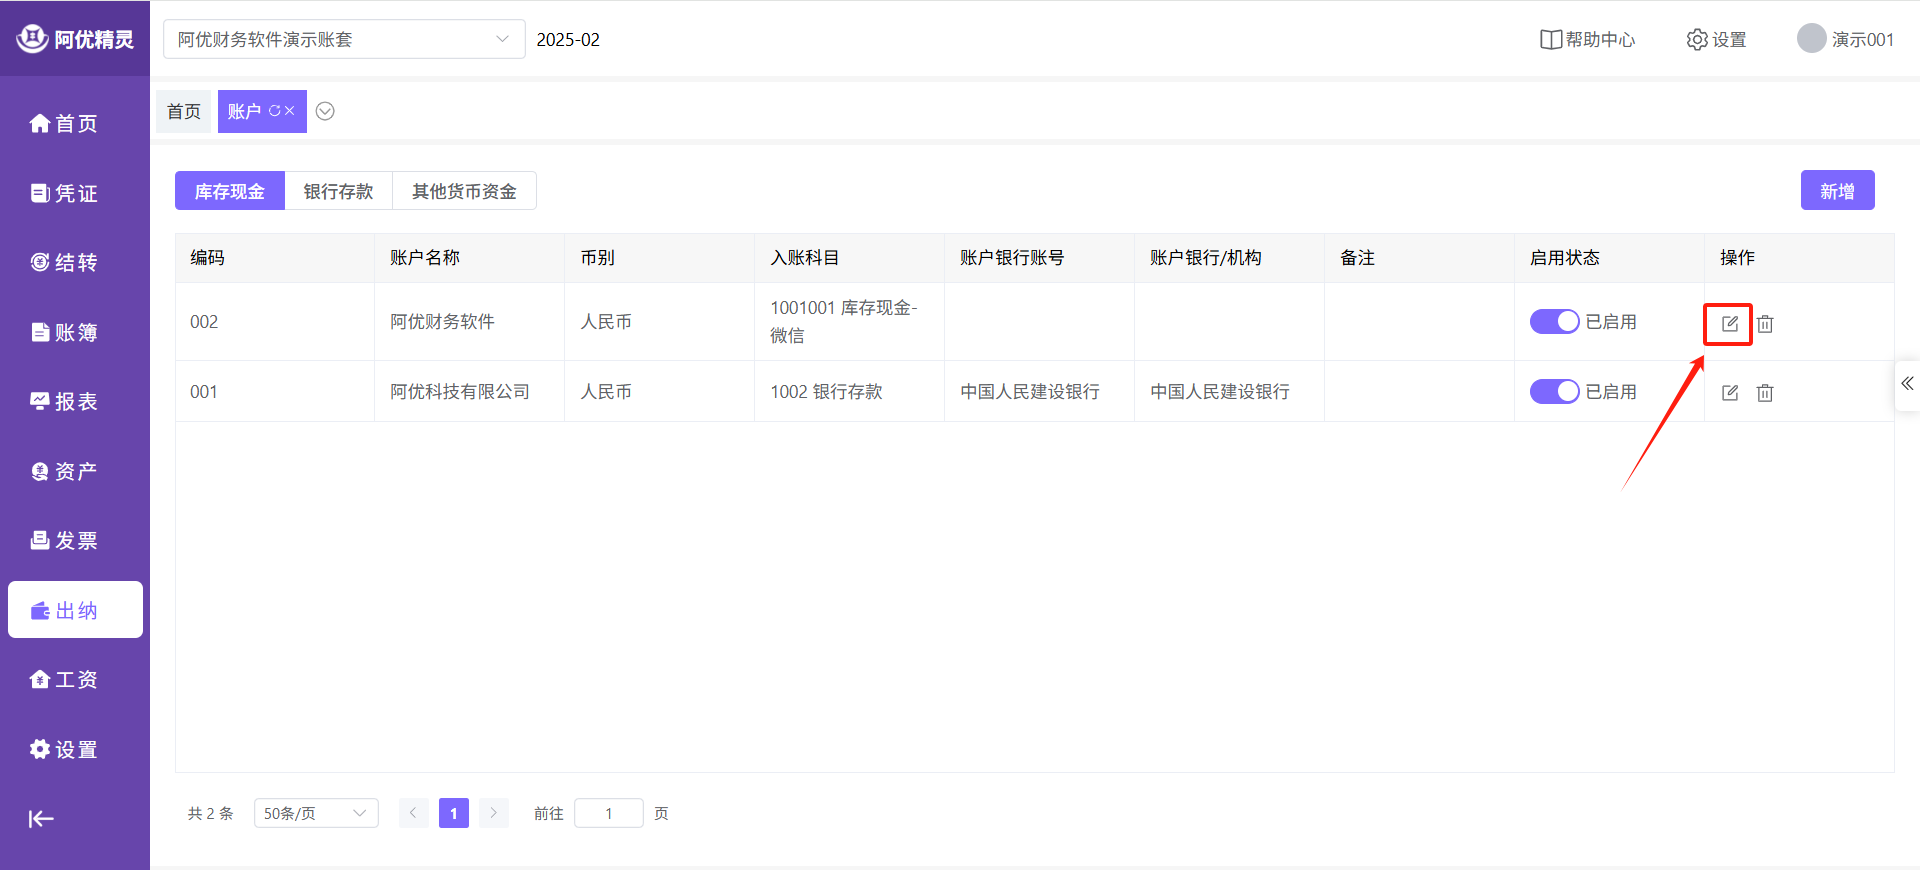Screen dimensions: 1920x870
Task: Switch to the 银行存款 tab
Action: (x=338, y=191)
